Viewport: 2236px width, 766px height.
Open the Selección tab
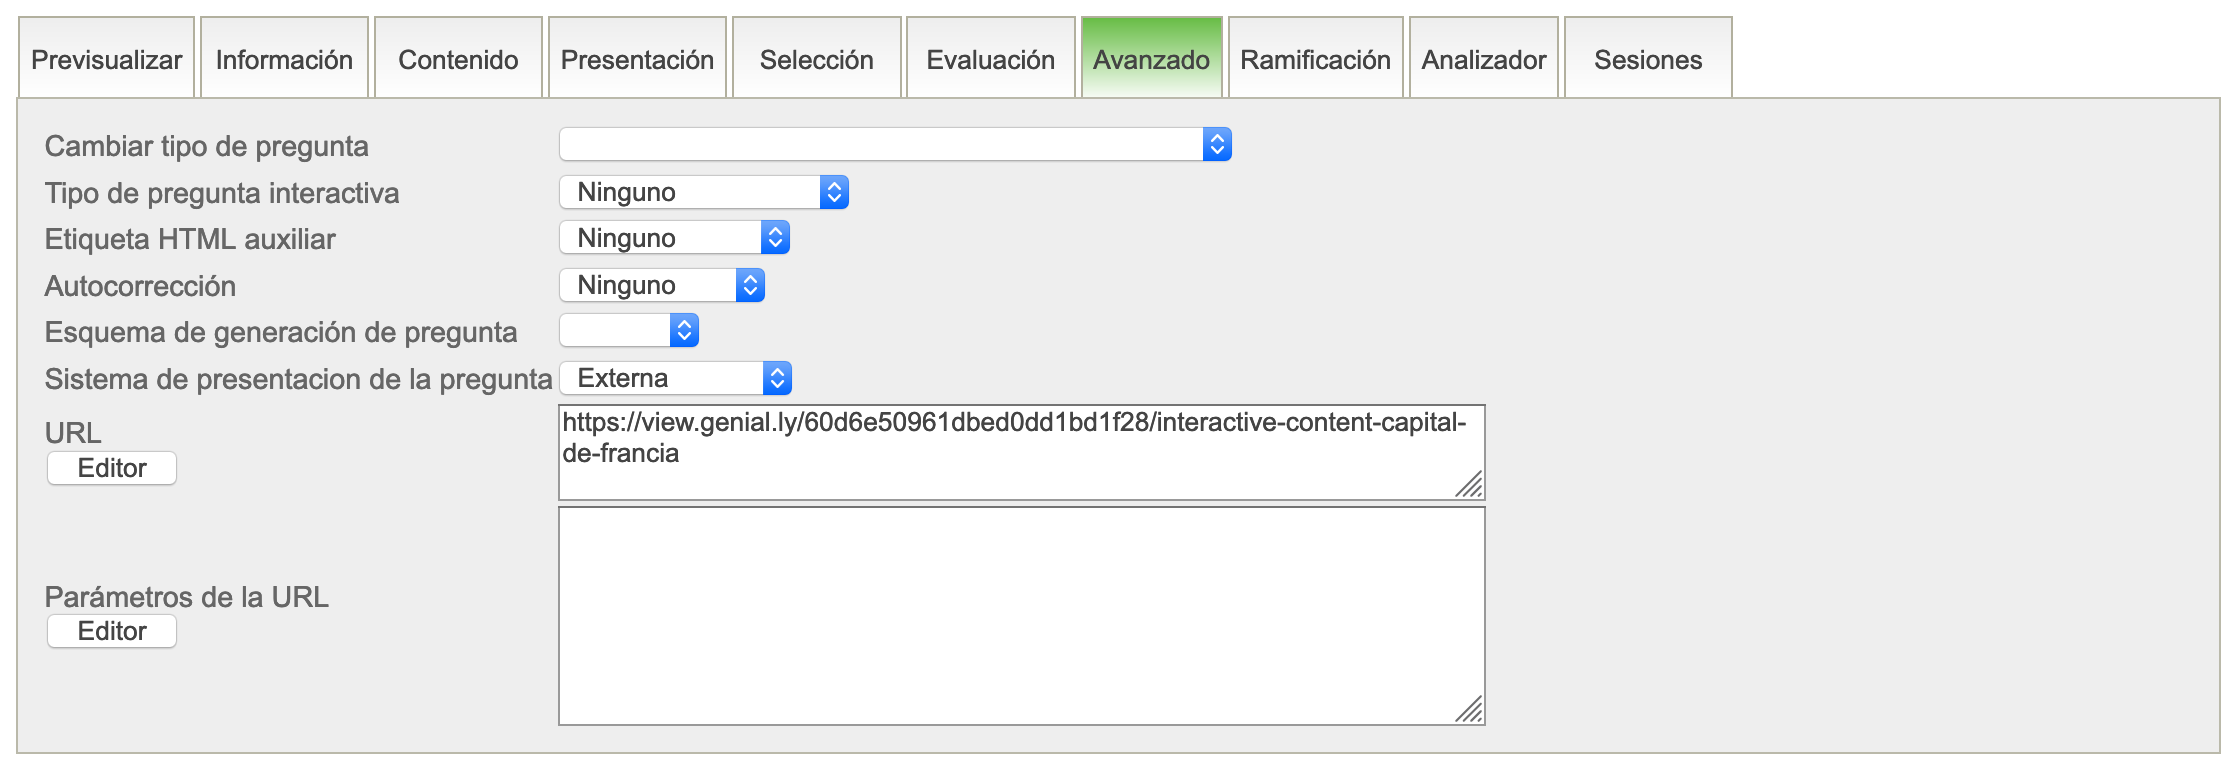[x=816, y=60]
